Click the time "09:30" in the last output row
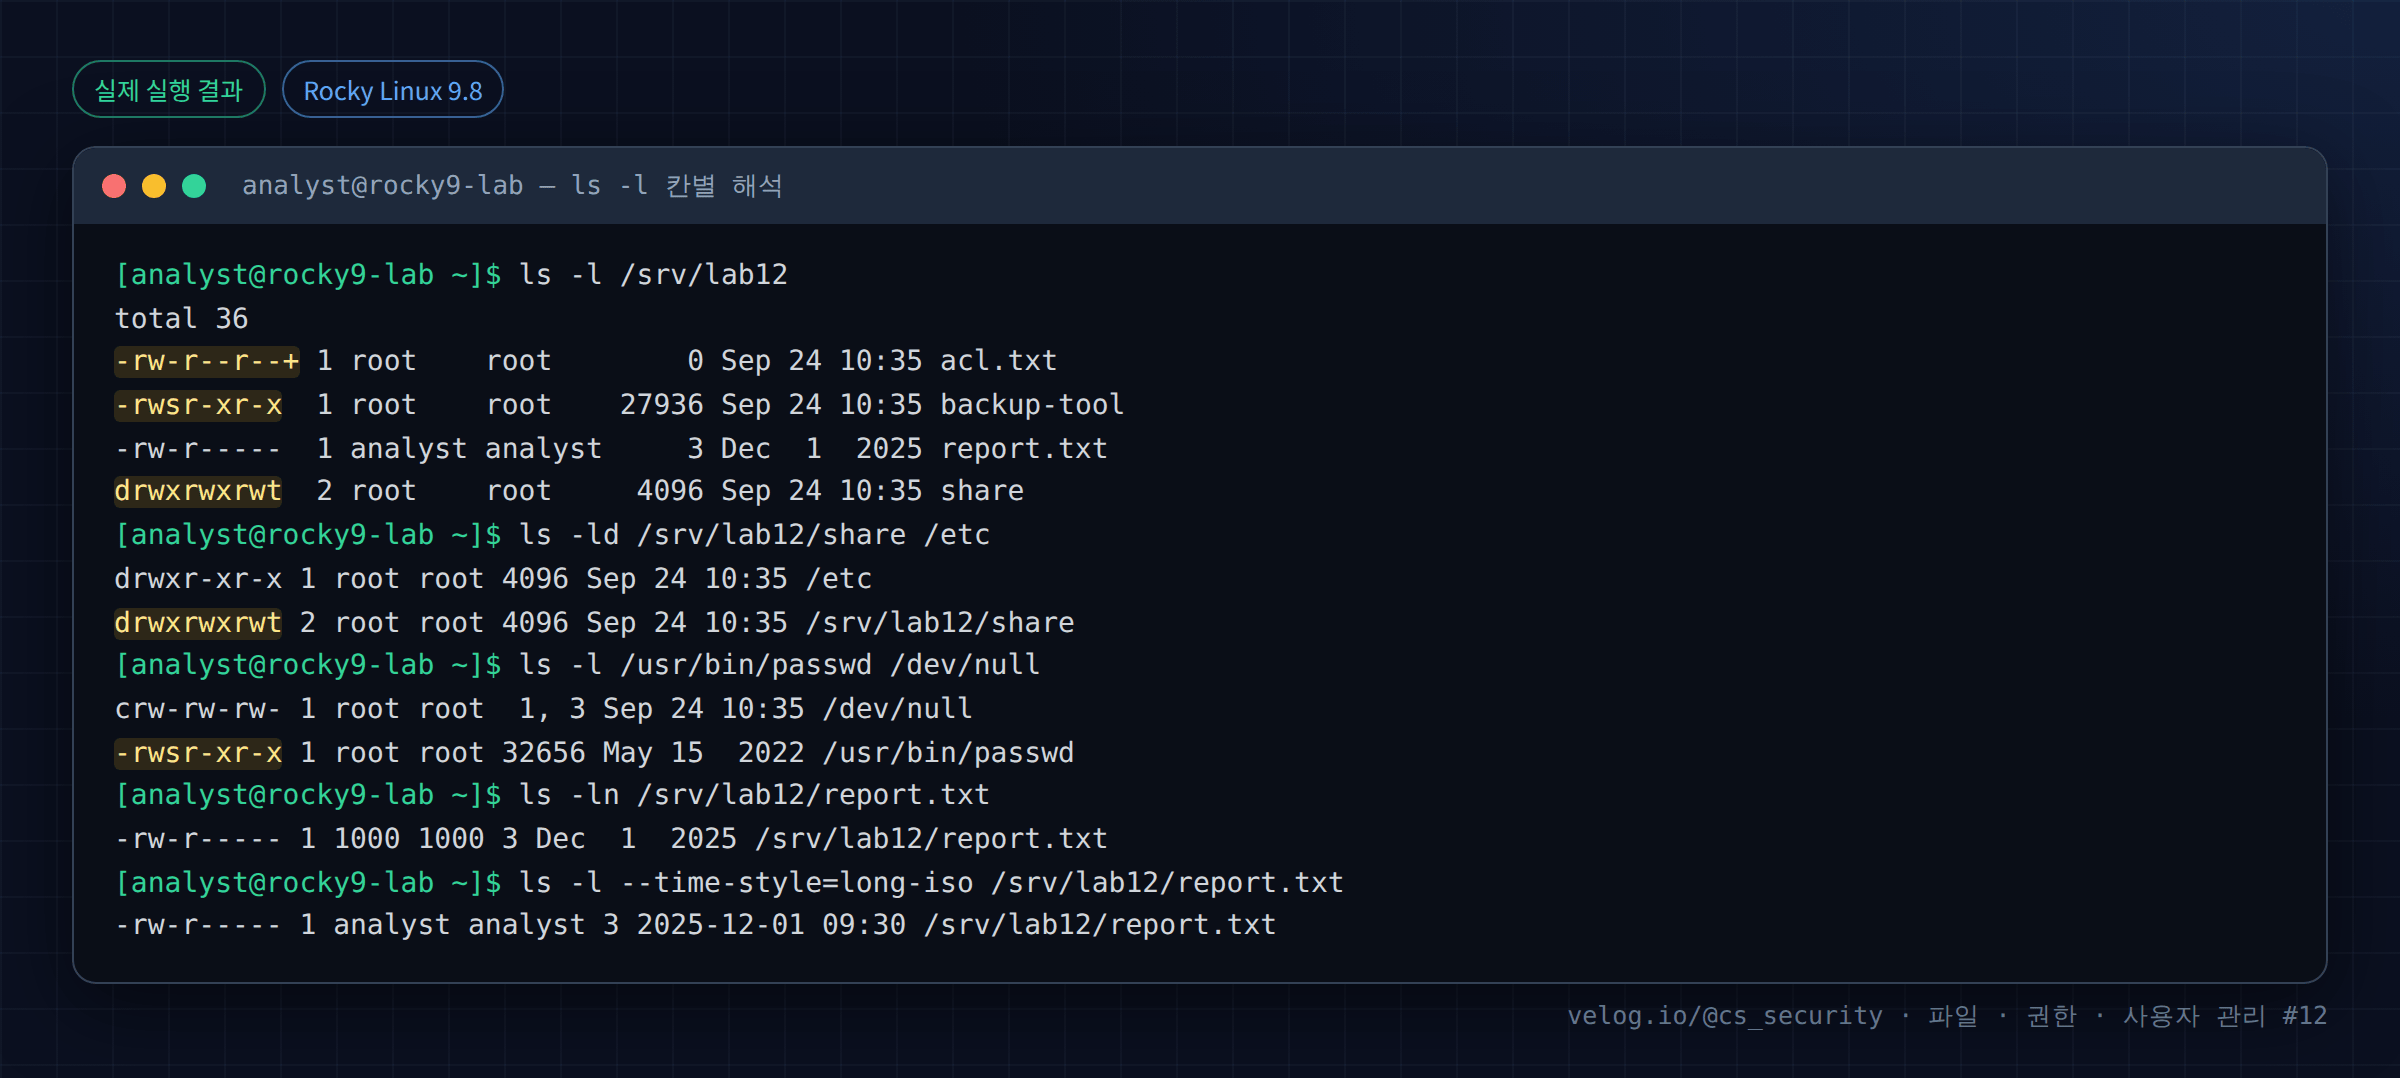Screen dimensions: 2400x1078 tap(865, 925)
